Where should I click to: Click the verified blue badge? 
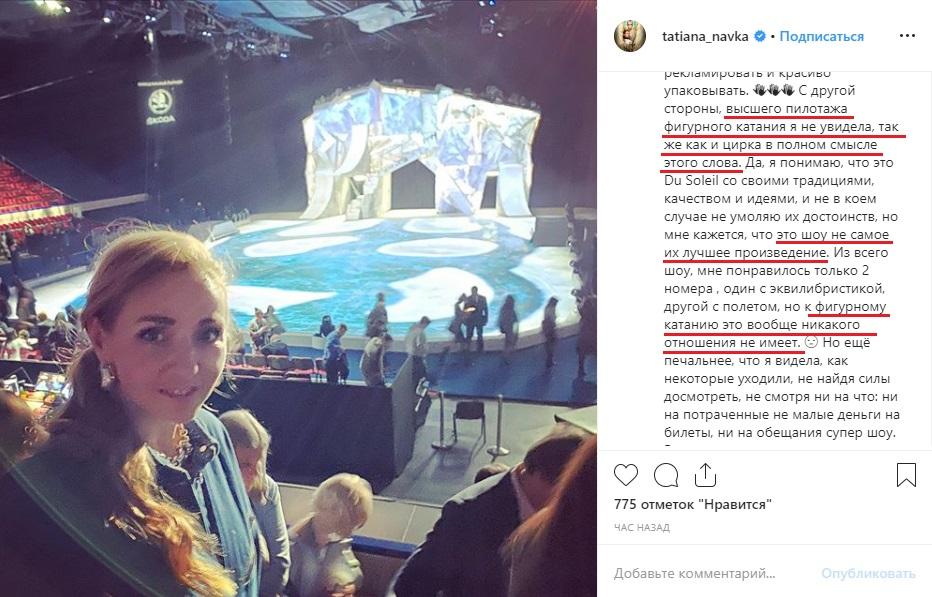click(x=760, y=36)
